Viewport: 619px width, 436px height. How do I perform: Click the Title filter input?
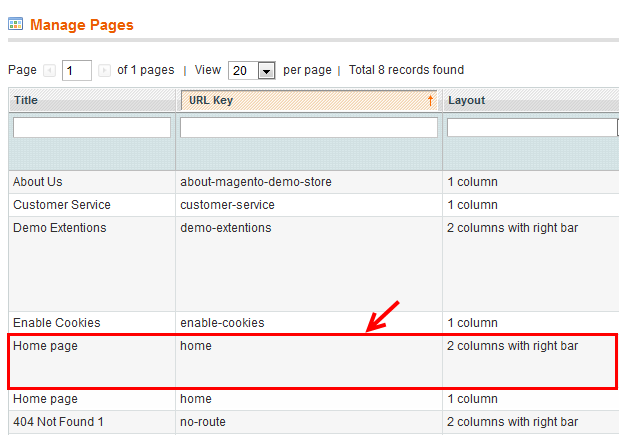pyautogui.click(x=92, y=128)
